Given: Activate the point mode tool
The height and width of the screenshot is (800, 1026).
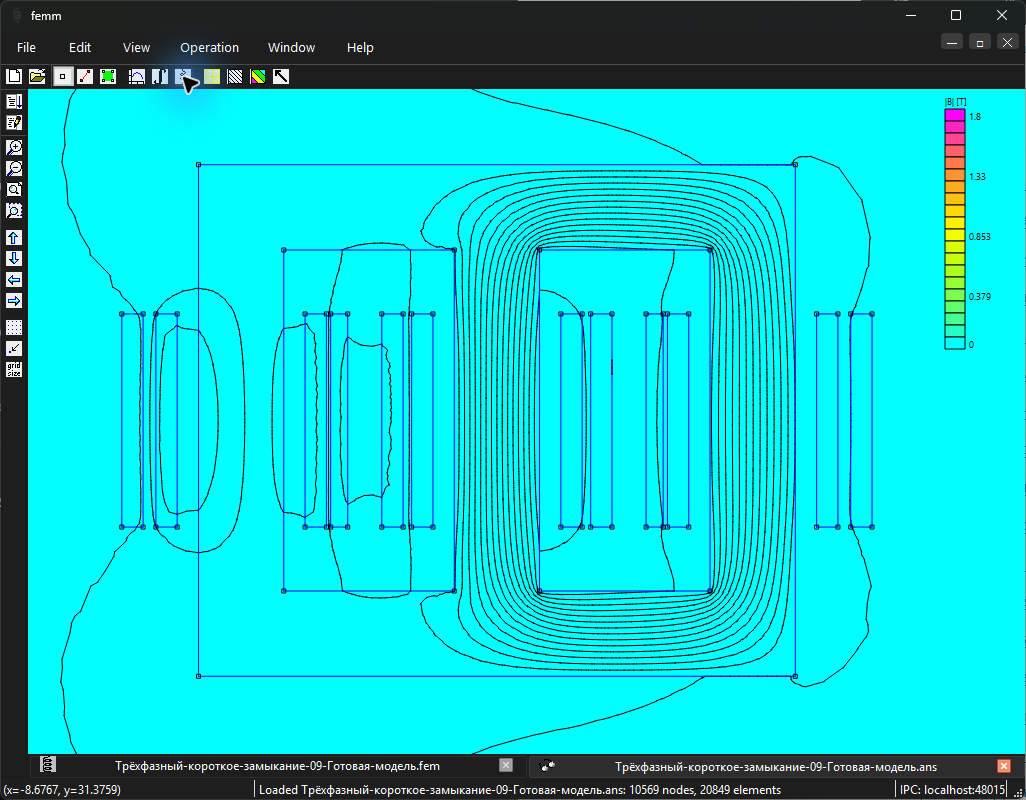Looking at the screenshot, I should tap(62, 77).
